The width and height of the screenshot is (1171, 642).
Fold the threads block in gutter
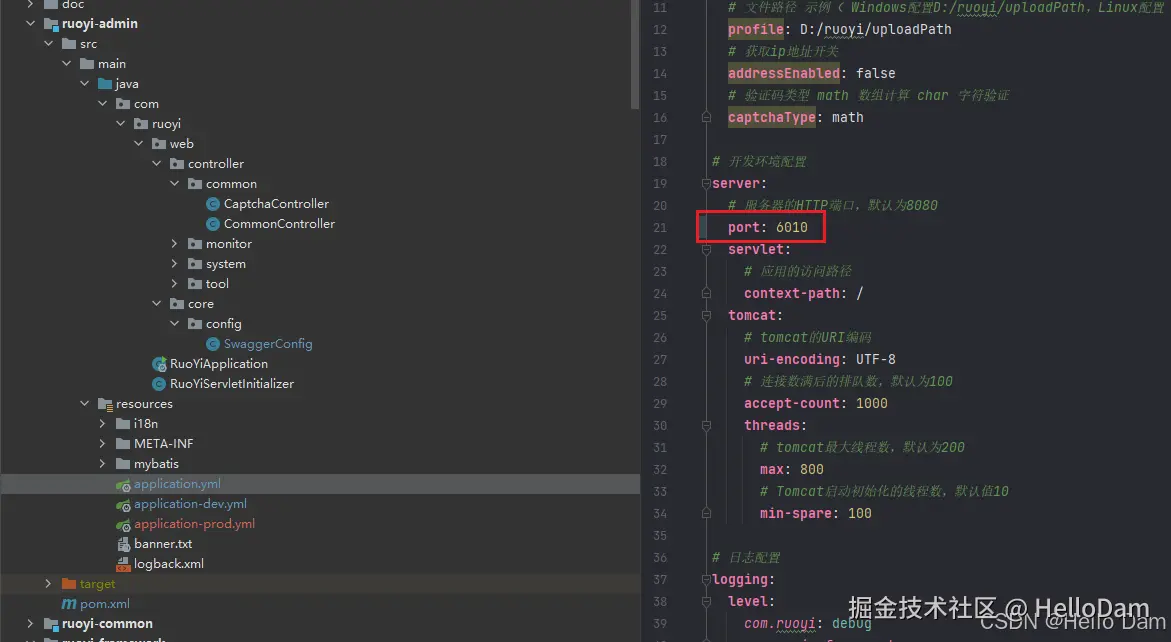point(706,426)
